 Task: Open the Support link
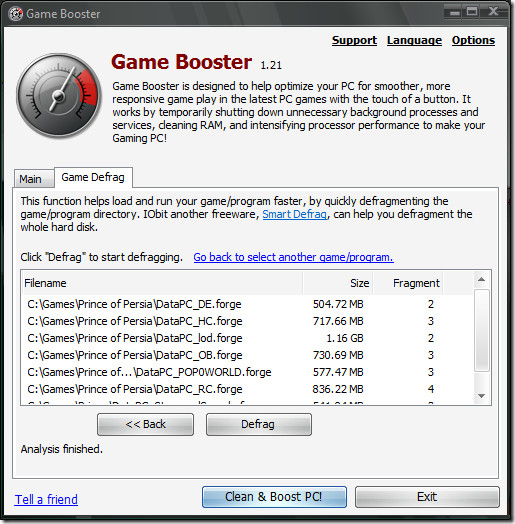354,40
